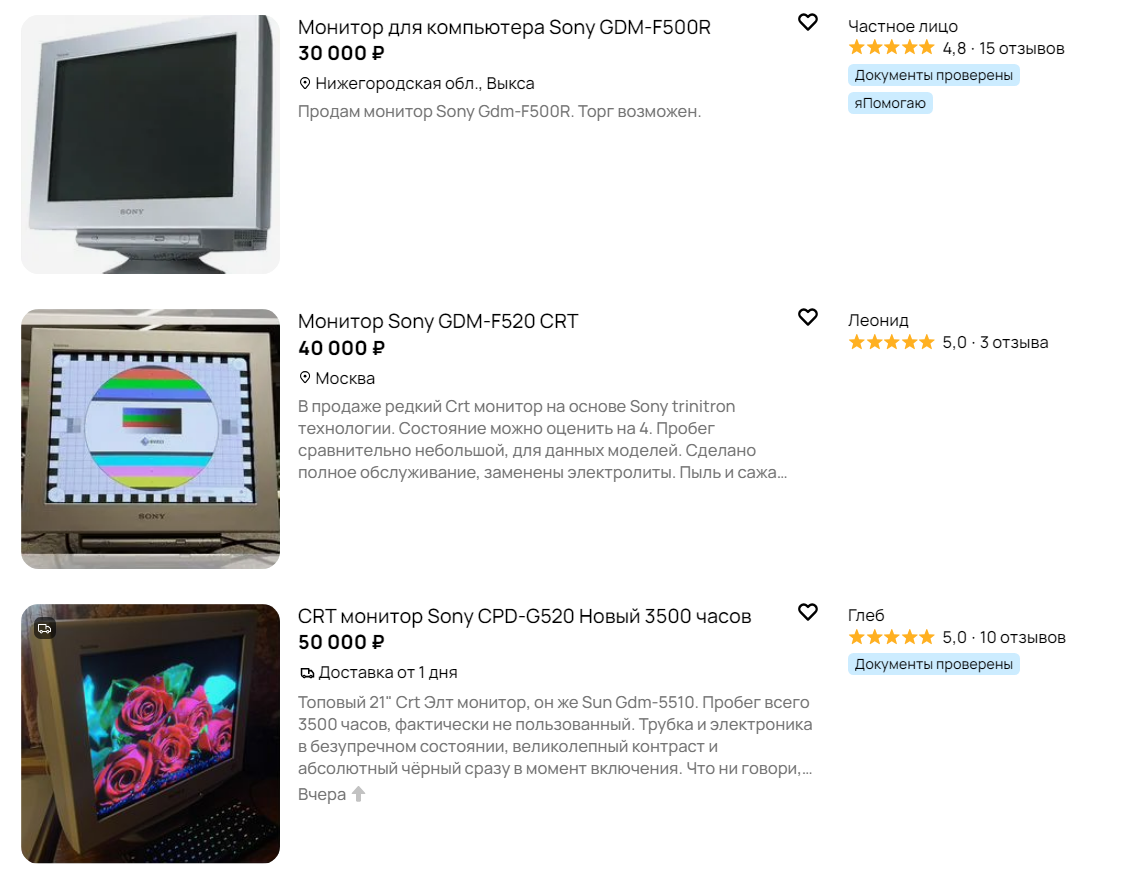
Task: Click the яПомогаю badge
Action: coord(890,103)
